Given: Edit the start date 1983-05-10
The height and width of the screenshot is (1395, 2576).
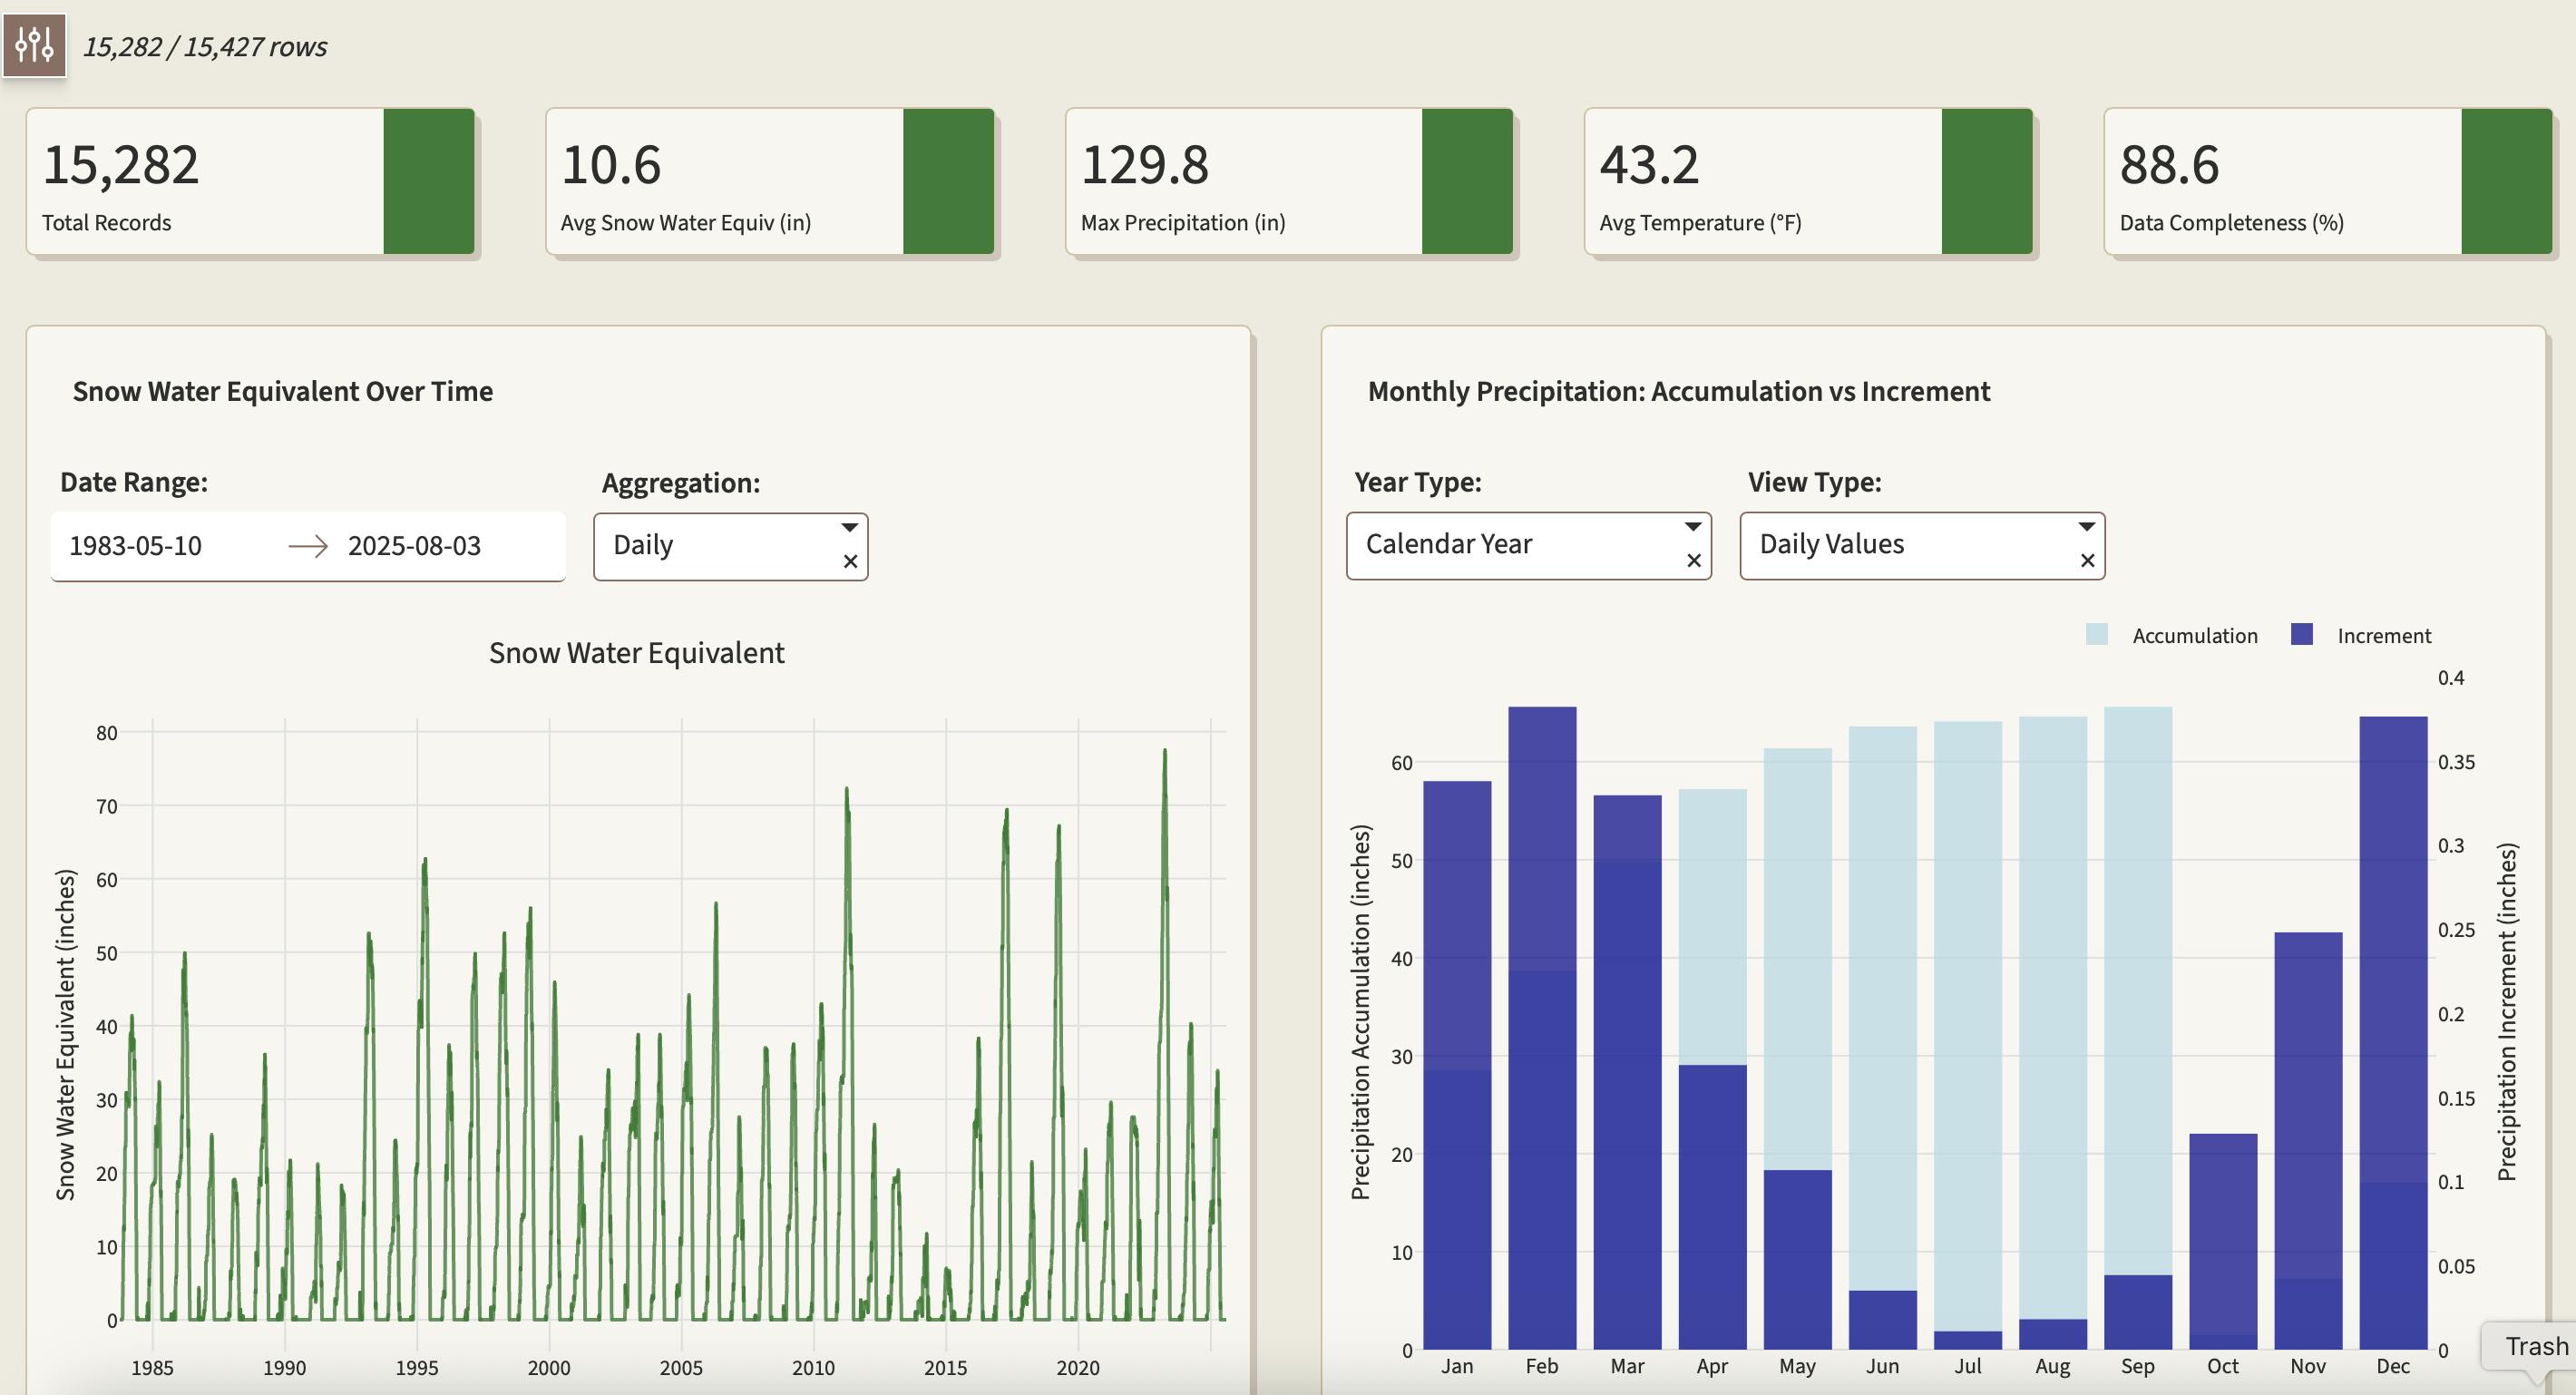Looking at the screenshot, I should (x=136, y=546).
